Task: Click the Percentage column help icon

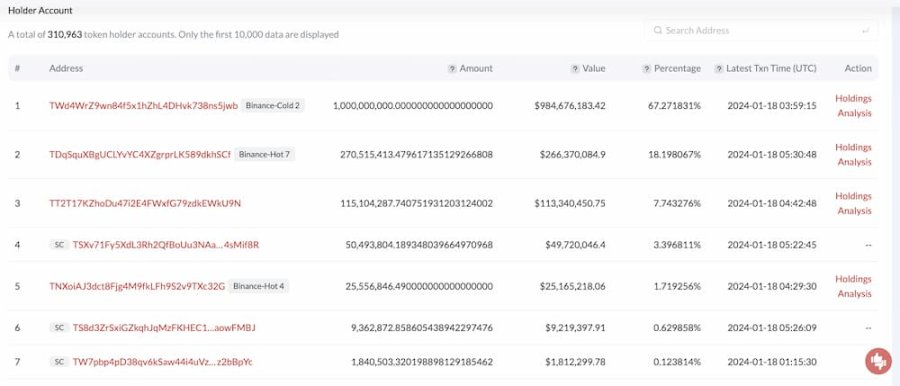Action: (646, 68)
